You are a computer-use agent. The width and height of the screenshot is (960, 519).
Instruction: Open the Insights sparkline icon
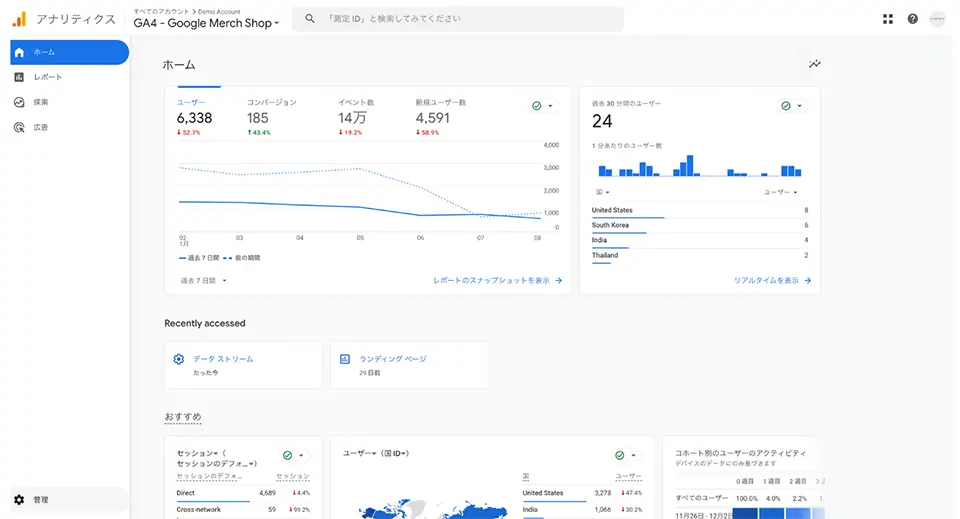(814, 64)
